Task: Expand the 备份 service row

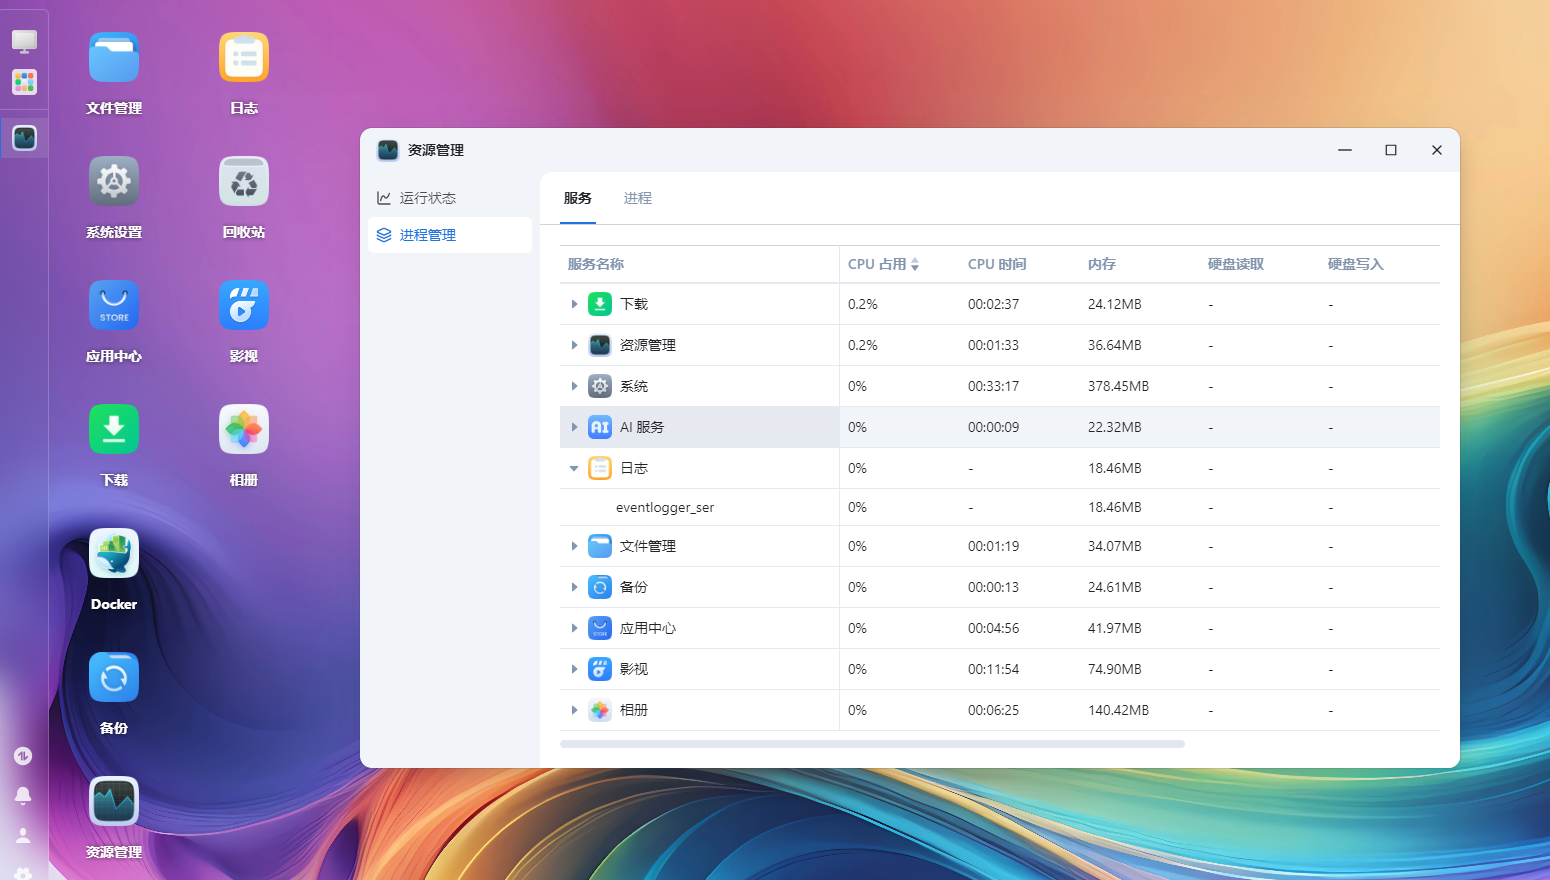Action: 574,587
